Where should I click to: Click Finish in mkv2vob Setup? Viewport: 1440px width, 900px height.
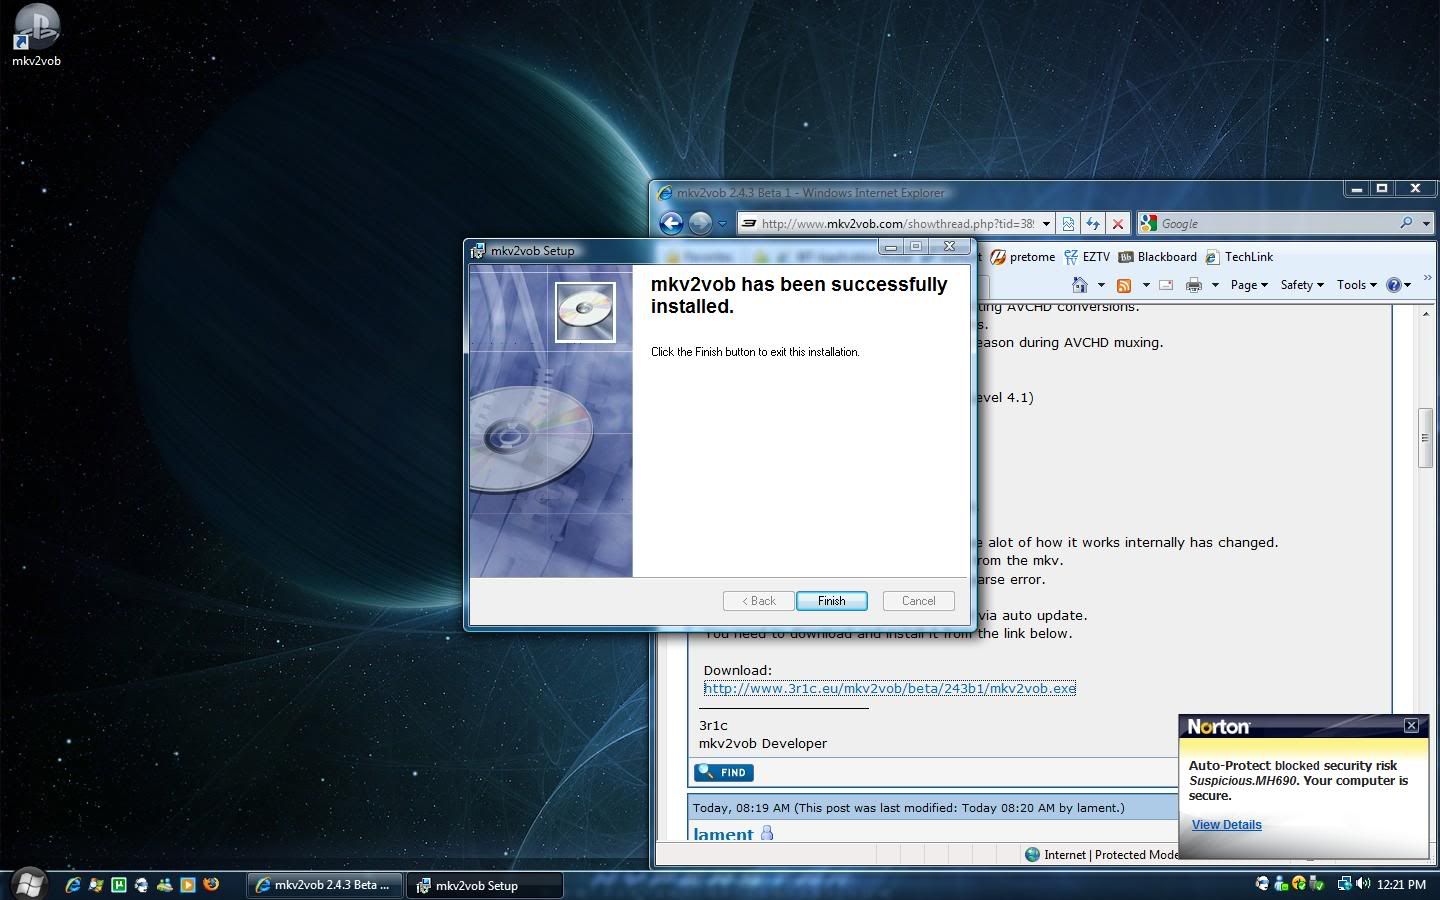pos(831,601)
